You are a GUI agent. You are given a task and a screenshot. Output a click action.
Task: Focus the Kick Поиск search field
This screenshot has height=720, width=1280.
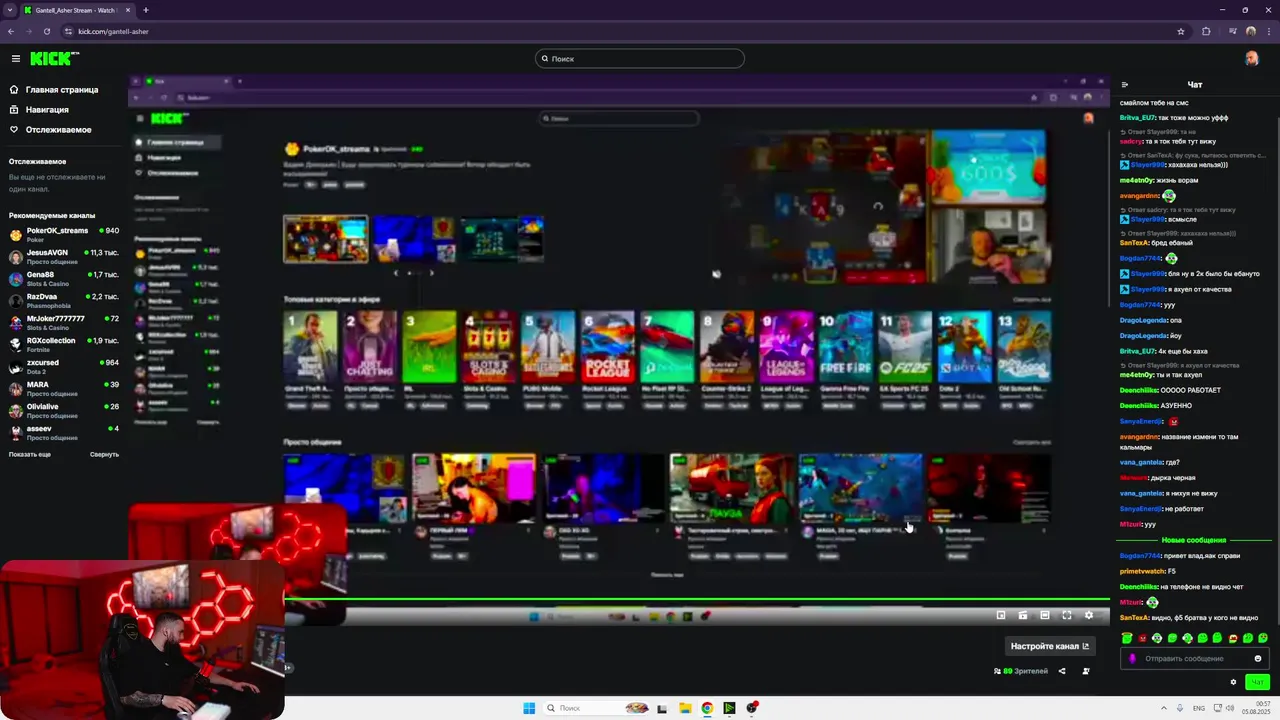[x=640, y=59]
